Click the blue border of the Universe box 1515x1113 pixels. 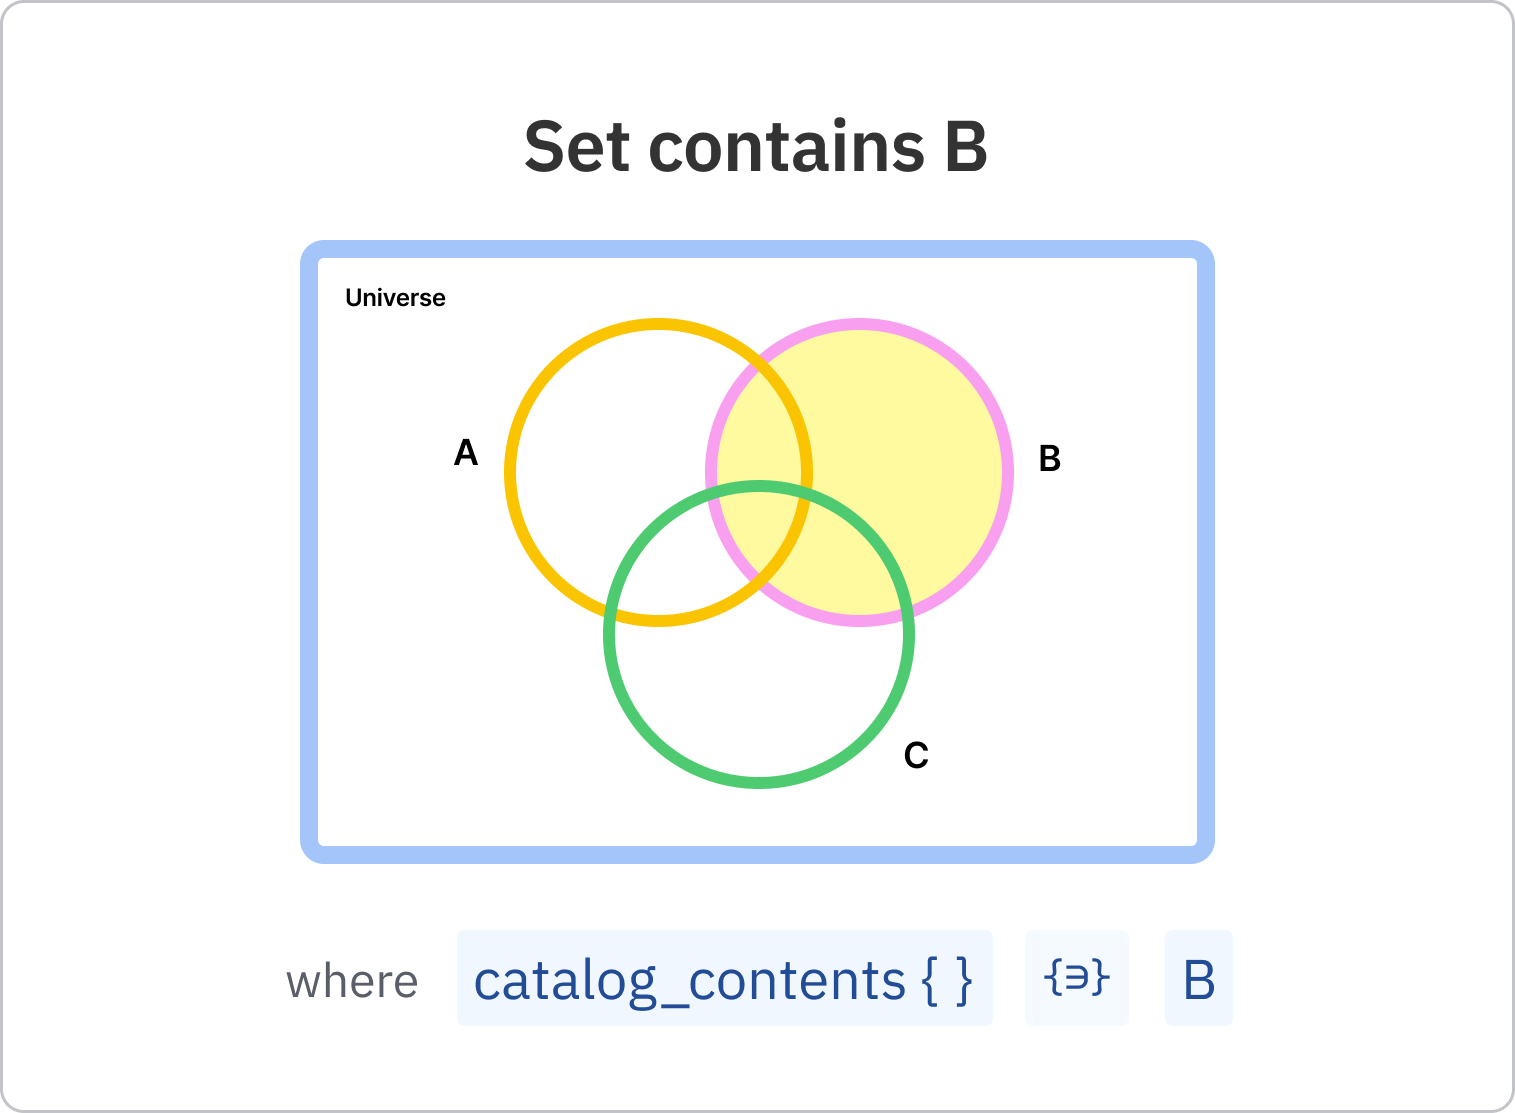309,550
